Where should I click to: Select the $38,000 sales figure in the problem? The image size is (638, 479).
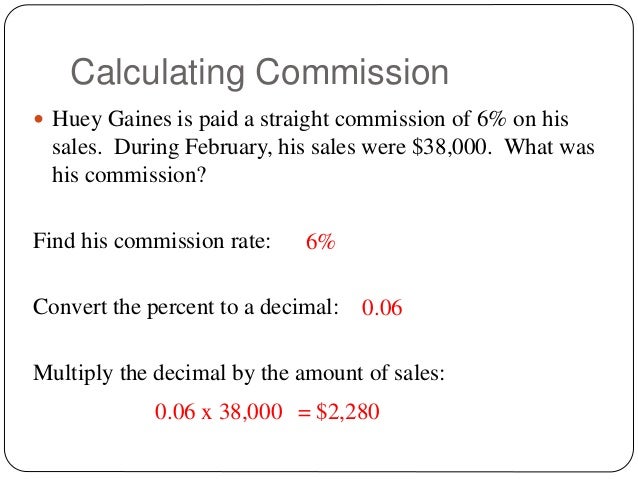pos(449,147)
